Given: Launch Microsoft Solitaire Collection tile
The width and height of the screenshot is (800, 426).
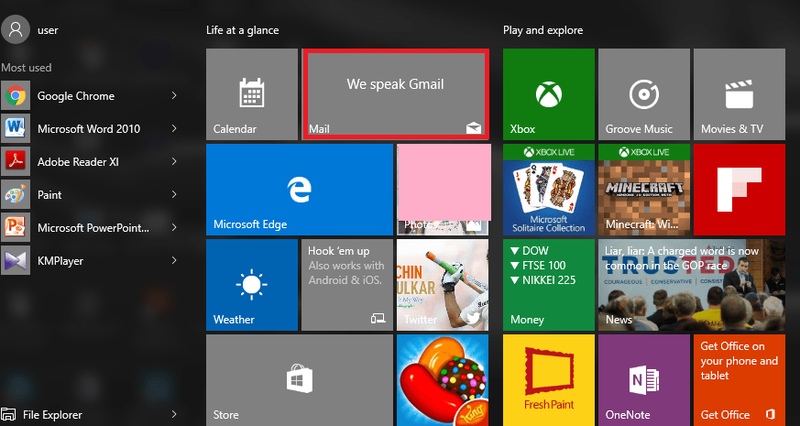Looking at the screenshot, I should (x=548, y=189).
